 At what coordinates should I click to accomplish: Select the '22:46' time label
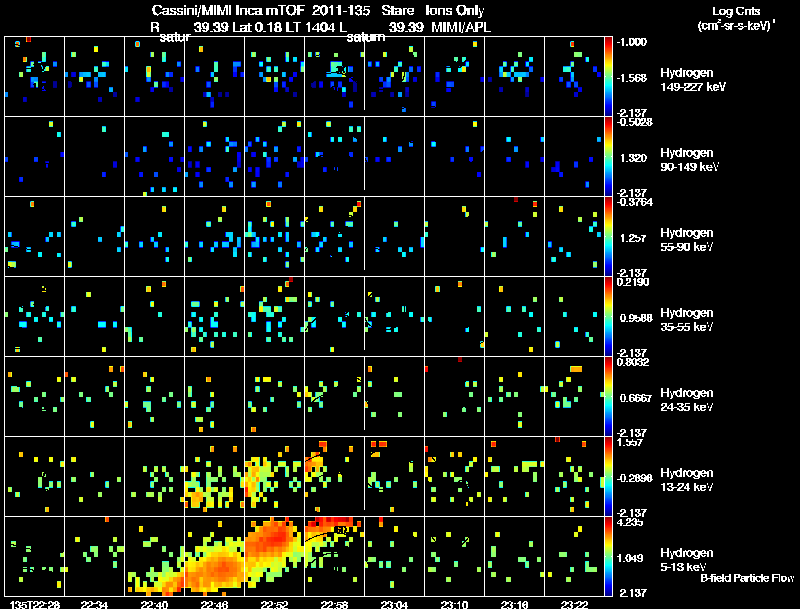(x=214, y=604)
